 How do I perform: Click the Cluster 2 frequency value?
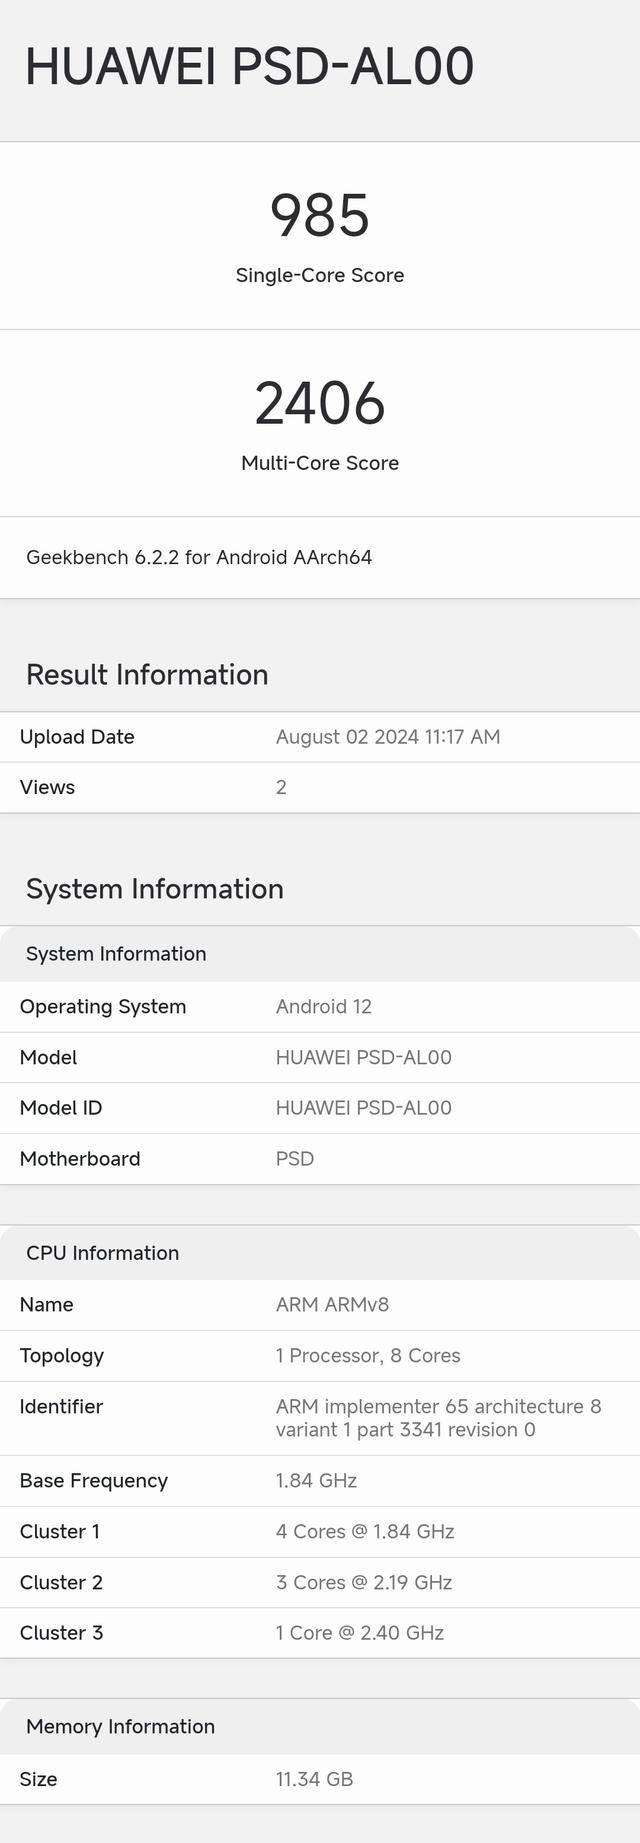click(x=364, y=1582)
